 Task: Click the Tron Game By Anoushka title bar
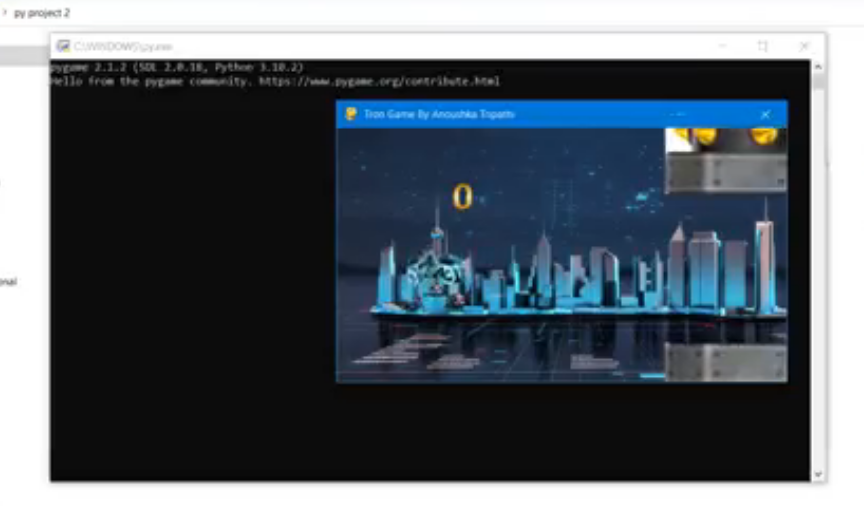coord(500,115)
